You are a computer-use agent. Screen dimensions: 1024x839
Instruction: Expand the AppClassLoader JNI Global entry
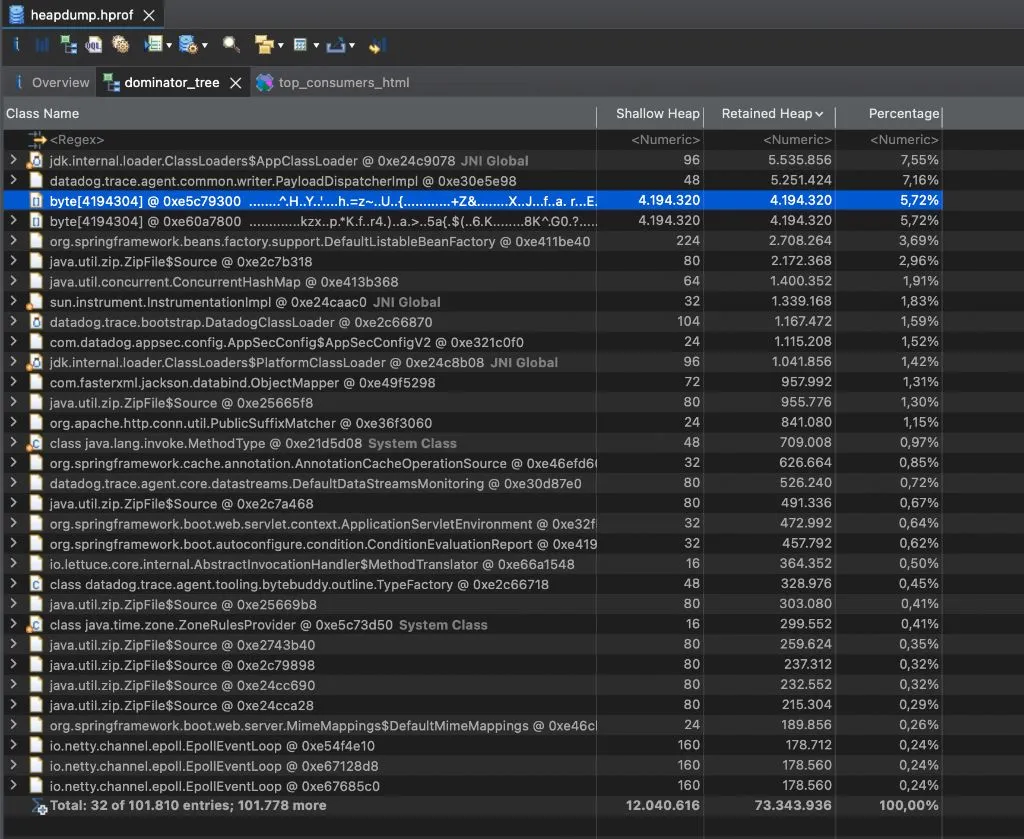13,160
